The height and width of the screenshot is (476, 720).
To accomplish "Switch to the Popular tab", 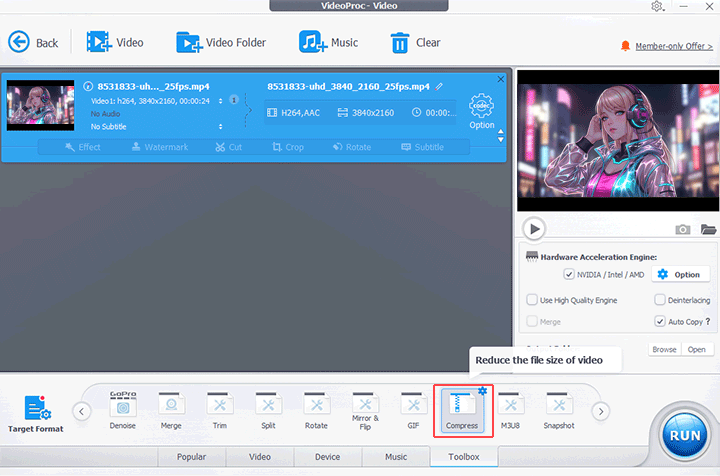I will coord(191,457).
